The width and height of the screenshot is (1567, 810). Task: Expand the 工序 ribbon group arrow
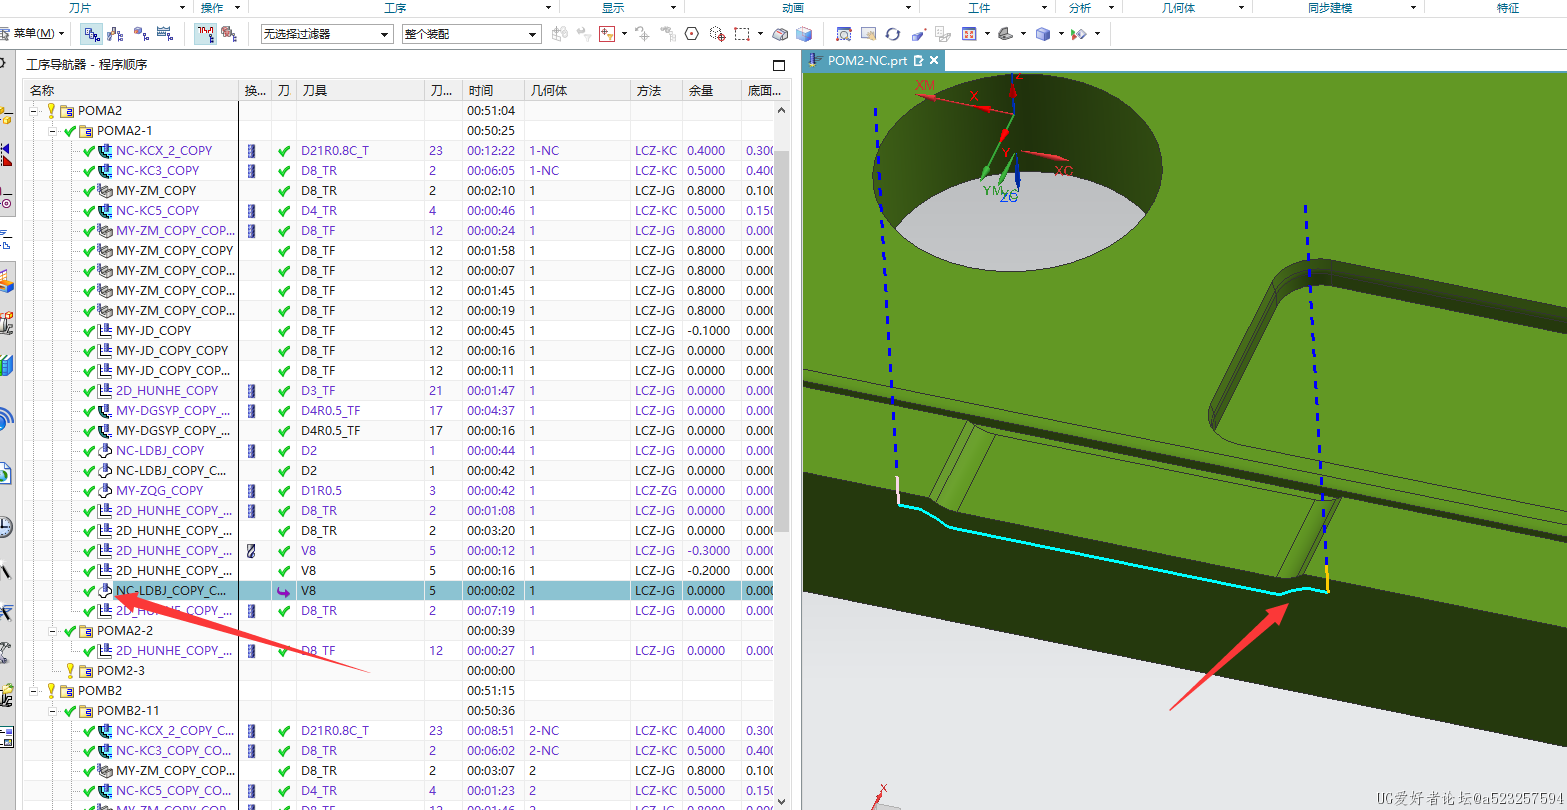pyautogui.click(x=550, y=8)
